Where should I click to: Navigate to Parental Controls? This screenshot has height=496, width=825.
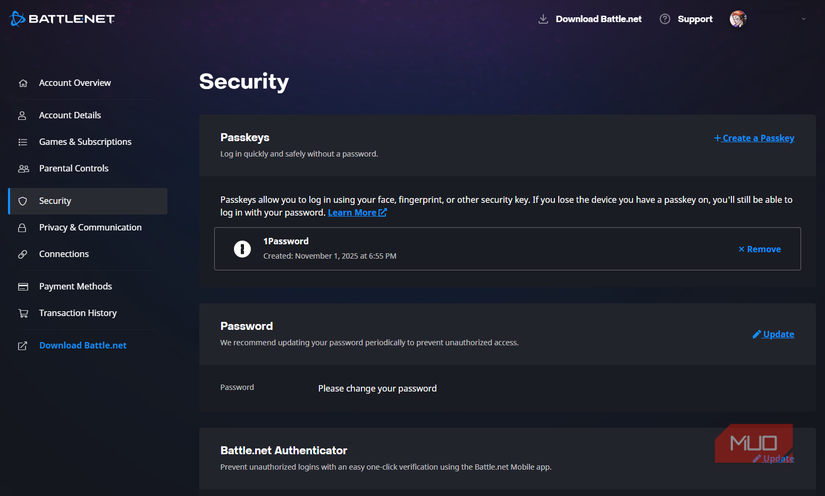click(x=74, y=168)
